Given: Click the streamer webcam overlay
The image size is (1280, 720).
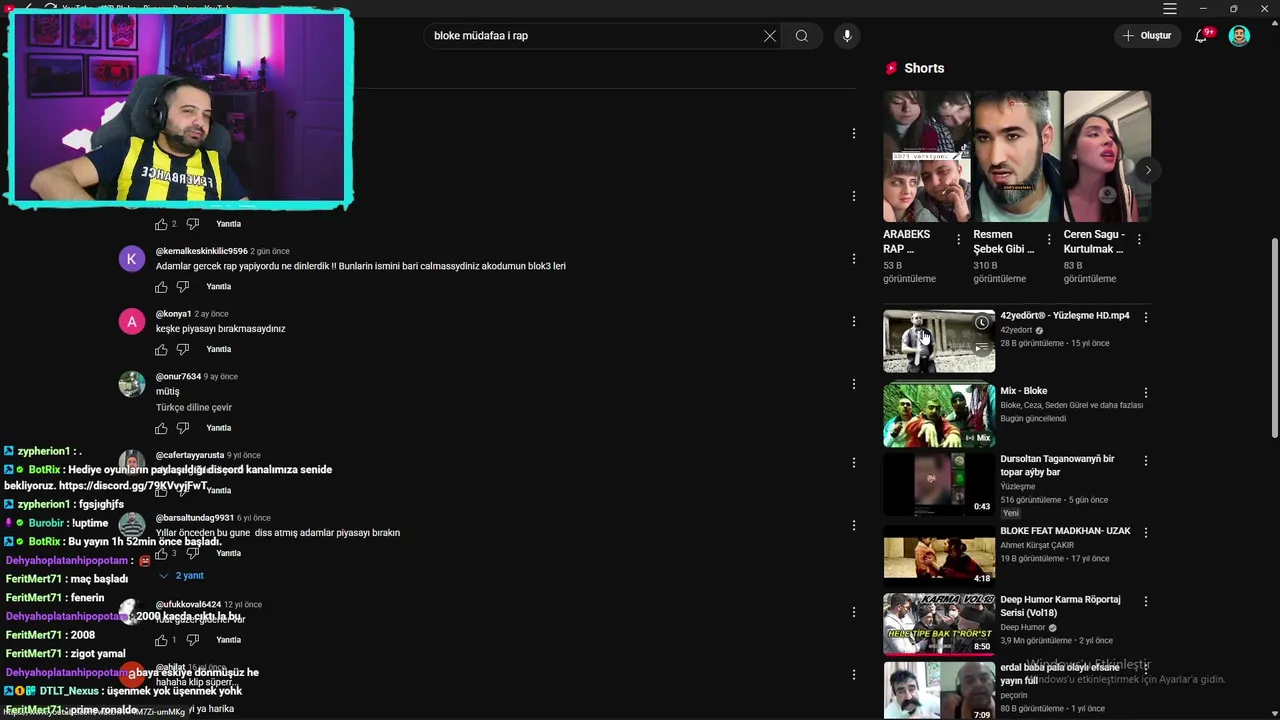Looking at the screenshot, I should pyautogui.click(x=179, y=109).
